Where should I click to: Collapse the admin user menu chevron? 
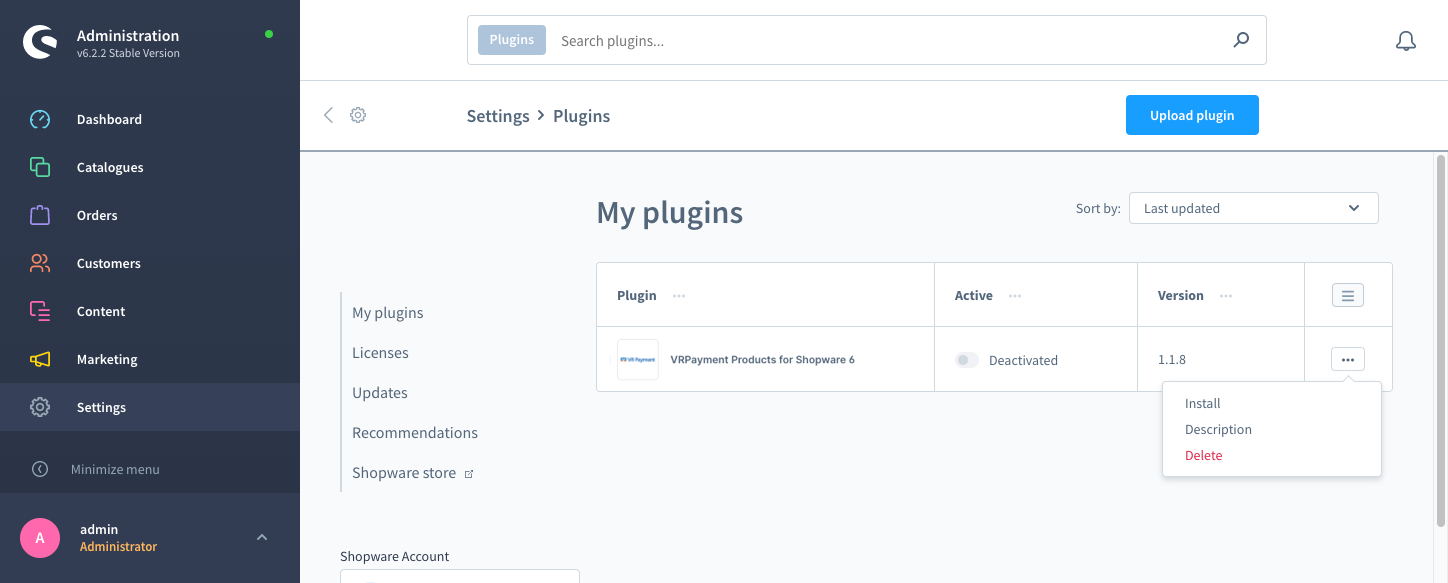click(x=262, y=537)
